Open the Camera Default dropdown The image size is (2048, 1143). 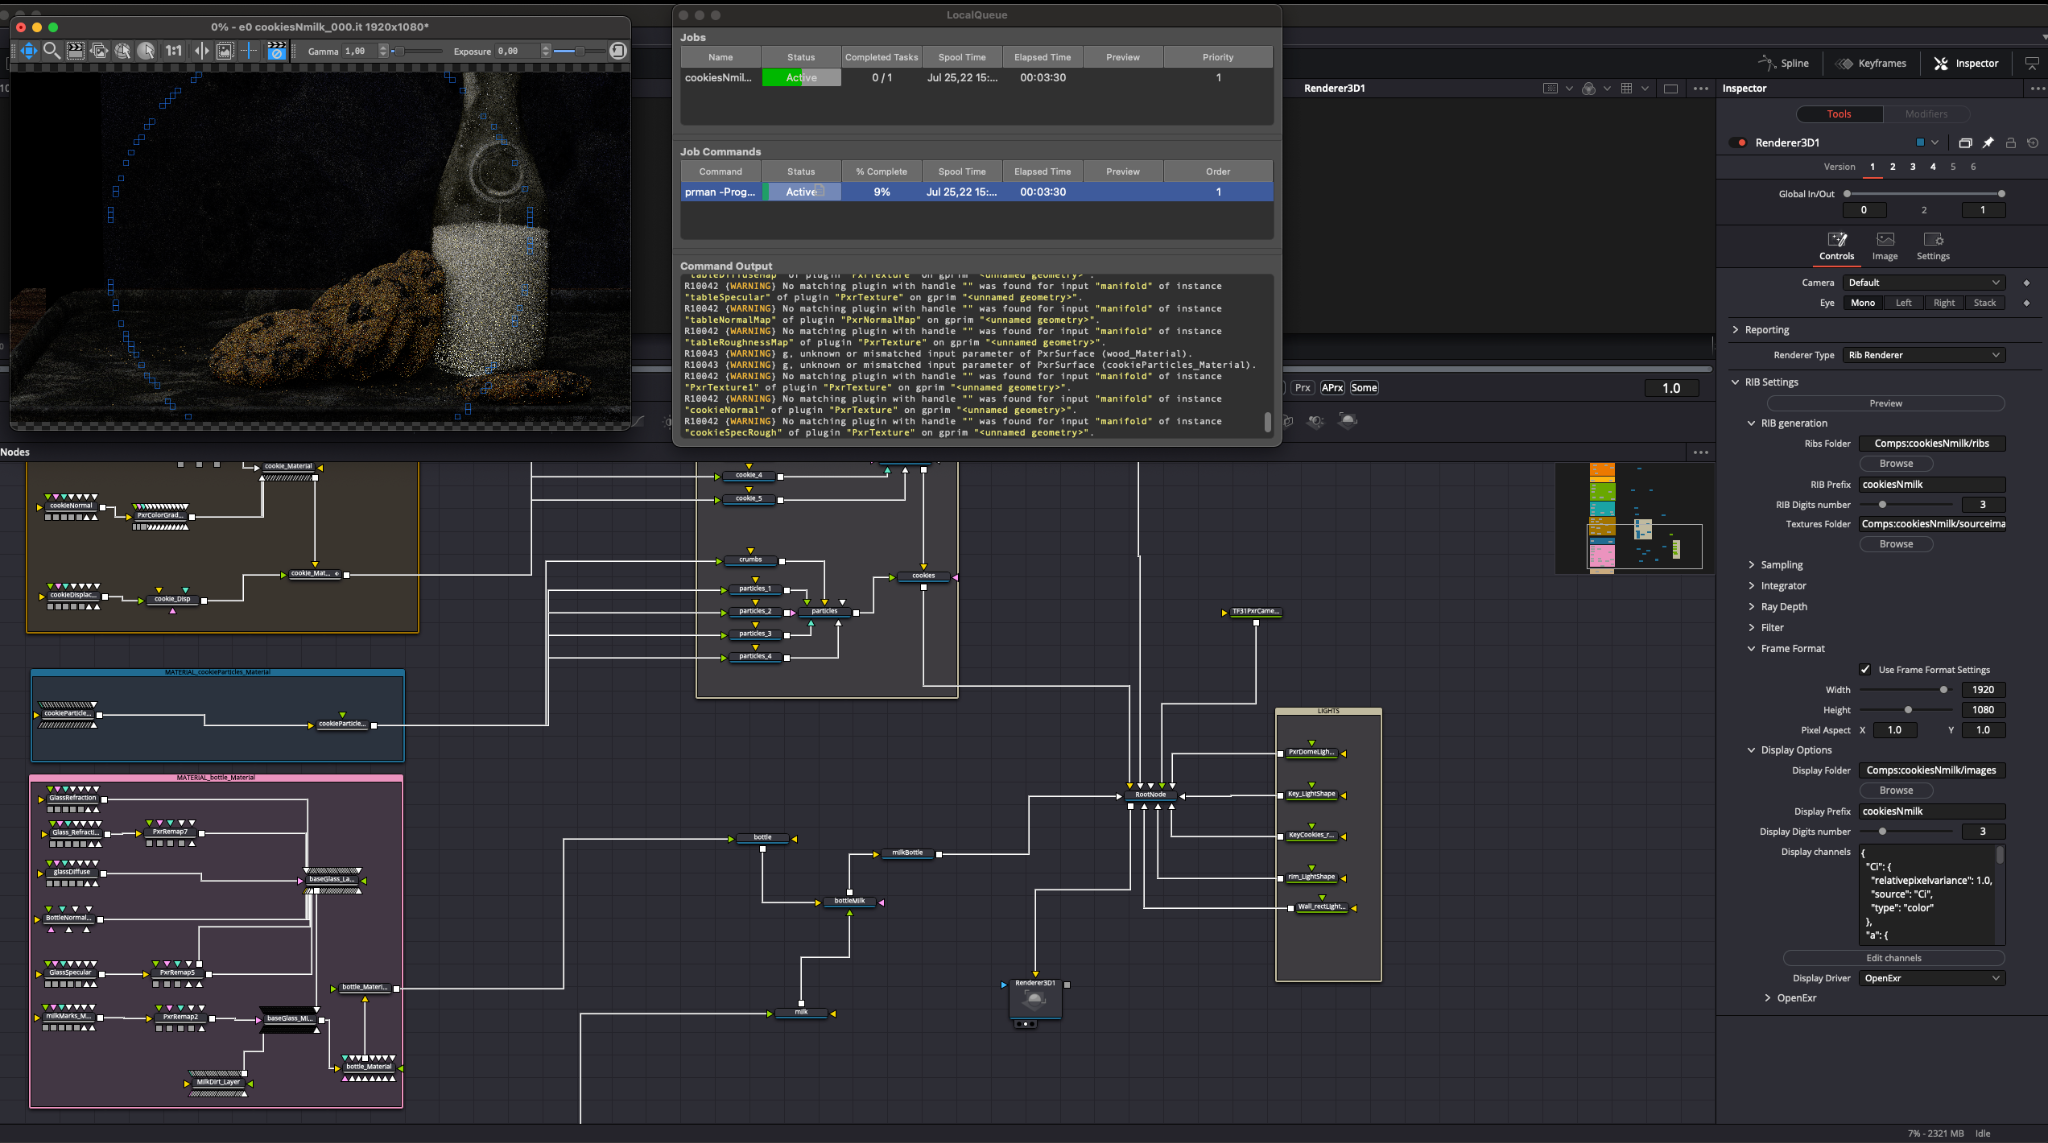point(1925,283)
